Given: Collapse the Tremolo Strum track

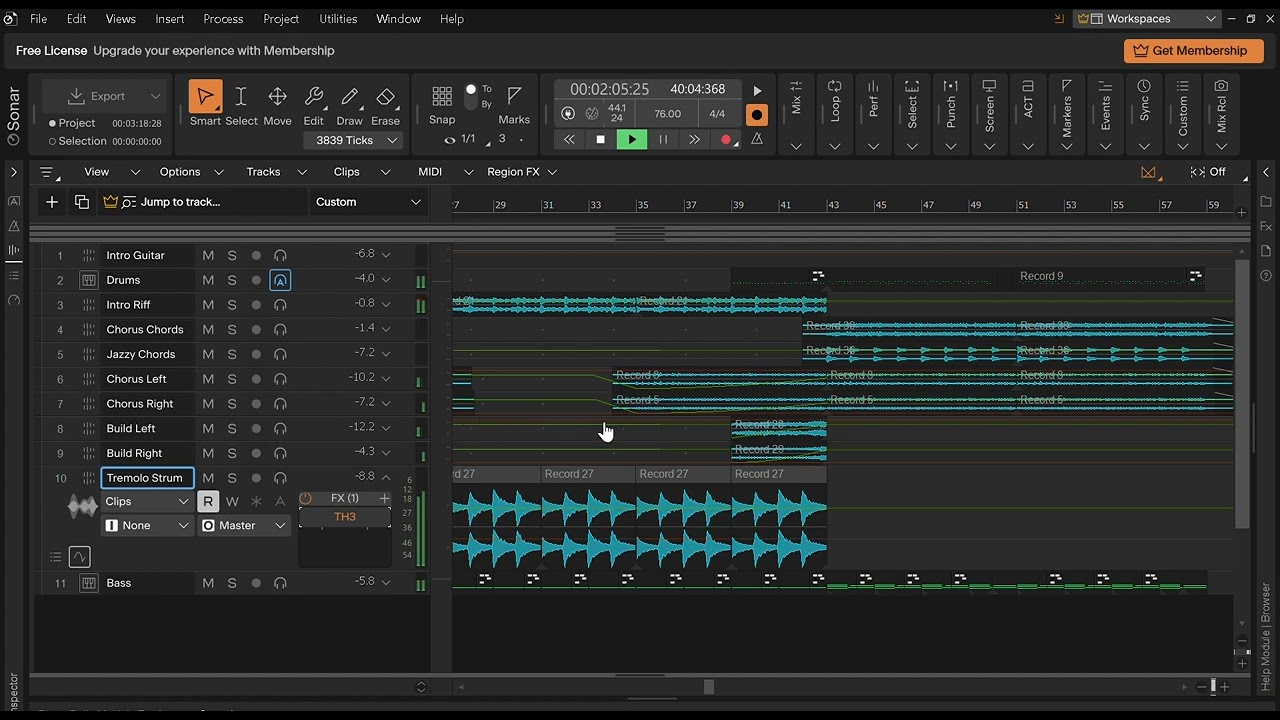Looking at the screenshot, I should tap(386, 478).
